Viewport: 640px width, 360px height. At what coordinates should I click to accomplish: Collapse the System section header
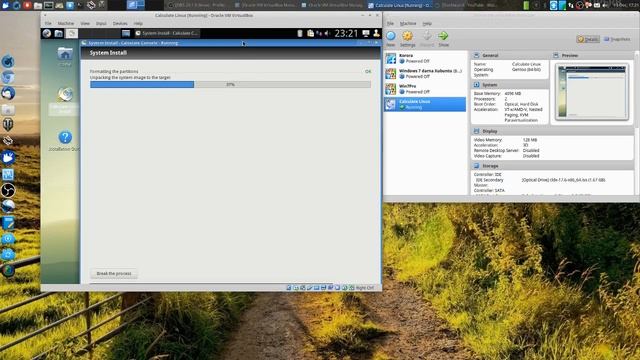pyautogui.click(x=509, y=85)
